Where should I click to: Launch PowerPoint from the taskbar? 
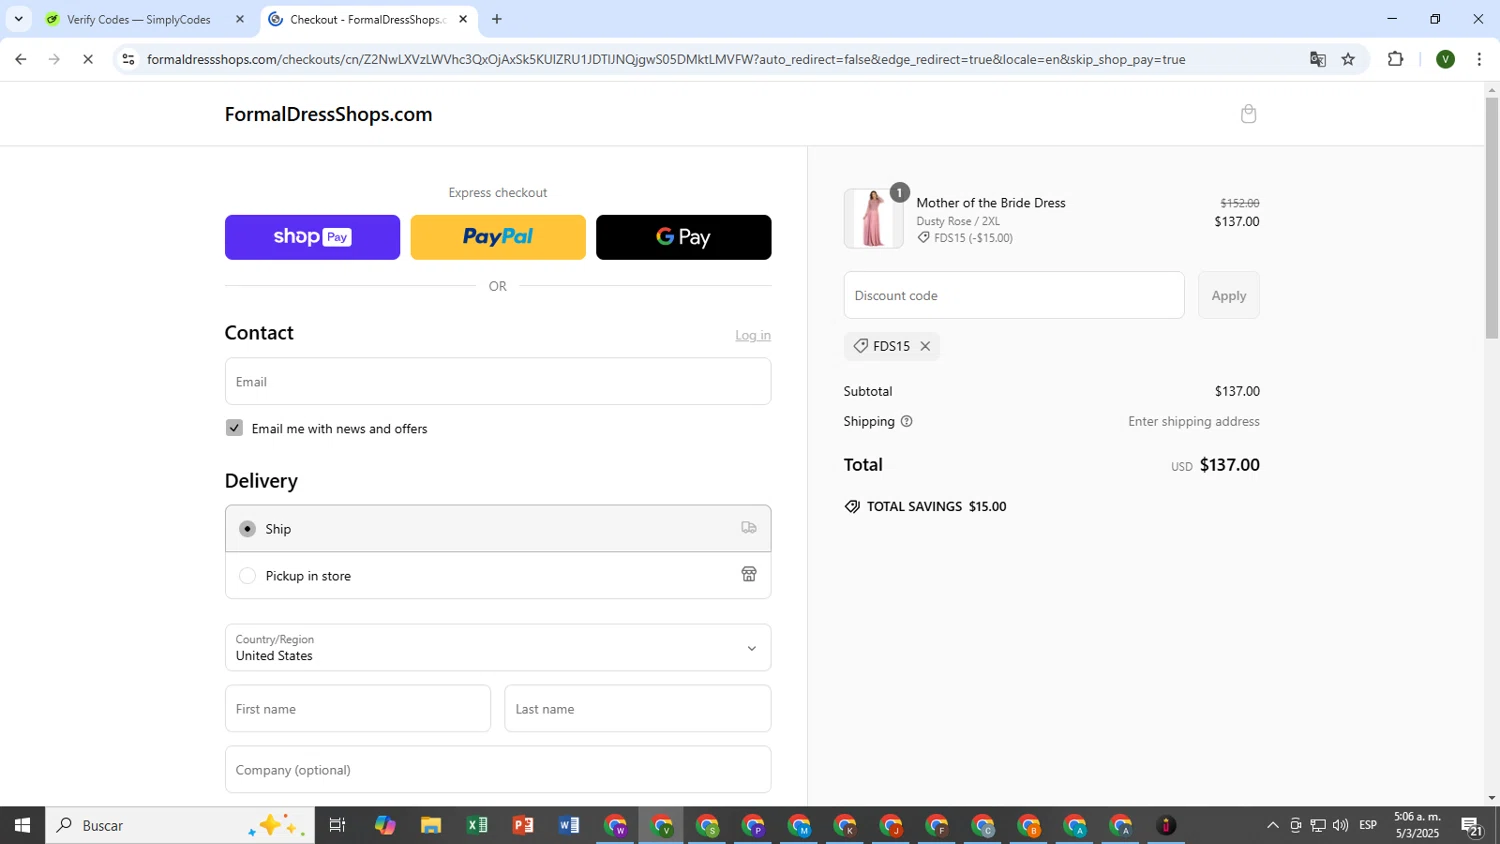(523, 825)
